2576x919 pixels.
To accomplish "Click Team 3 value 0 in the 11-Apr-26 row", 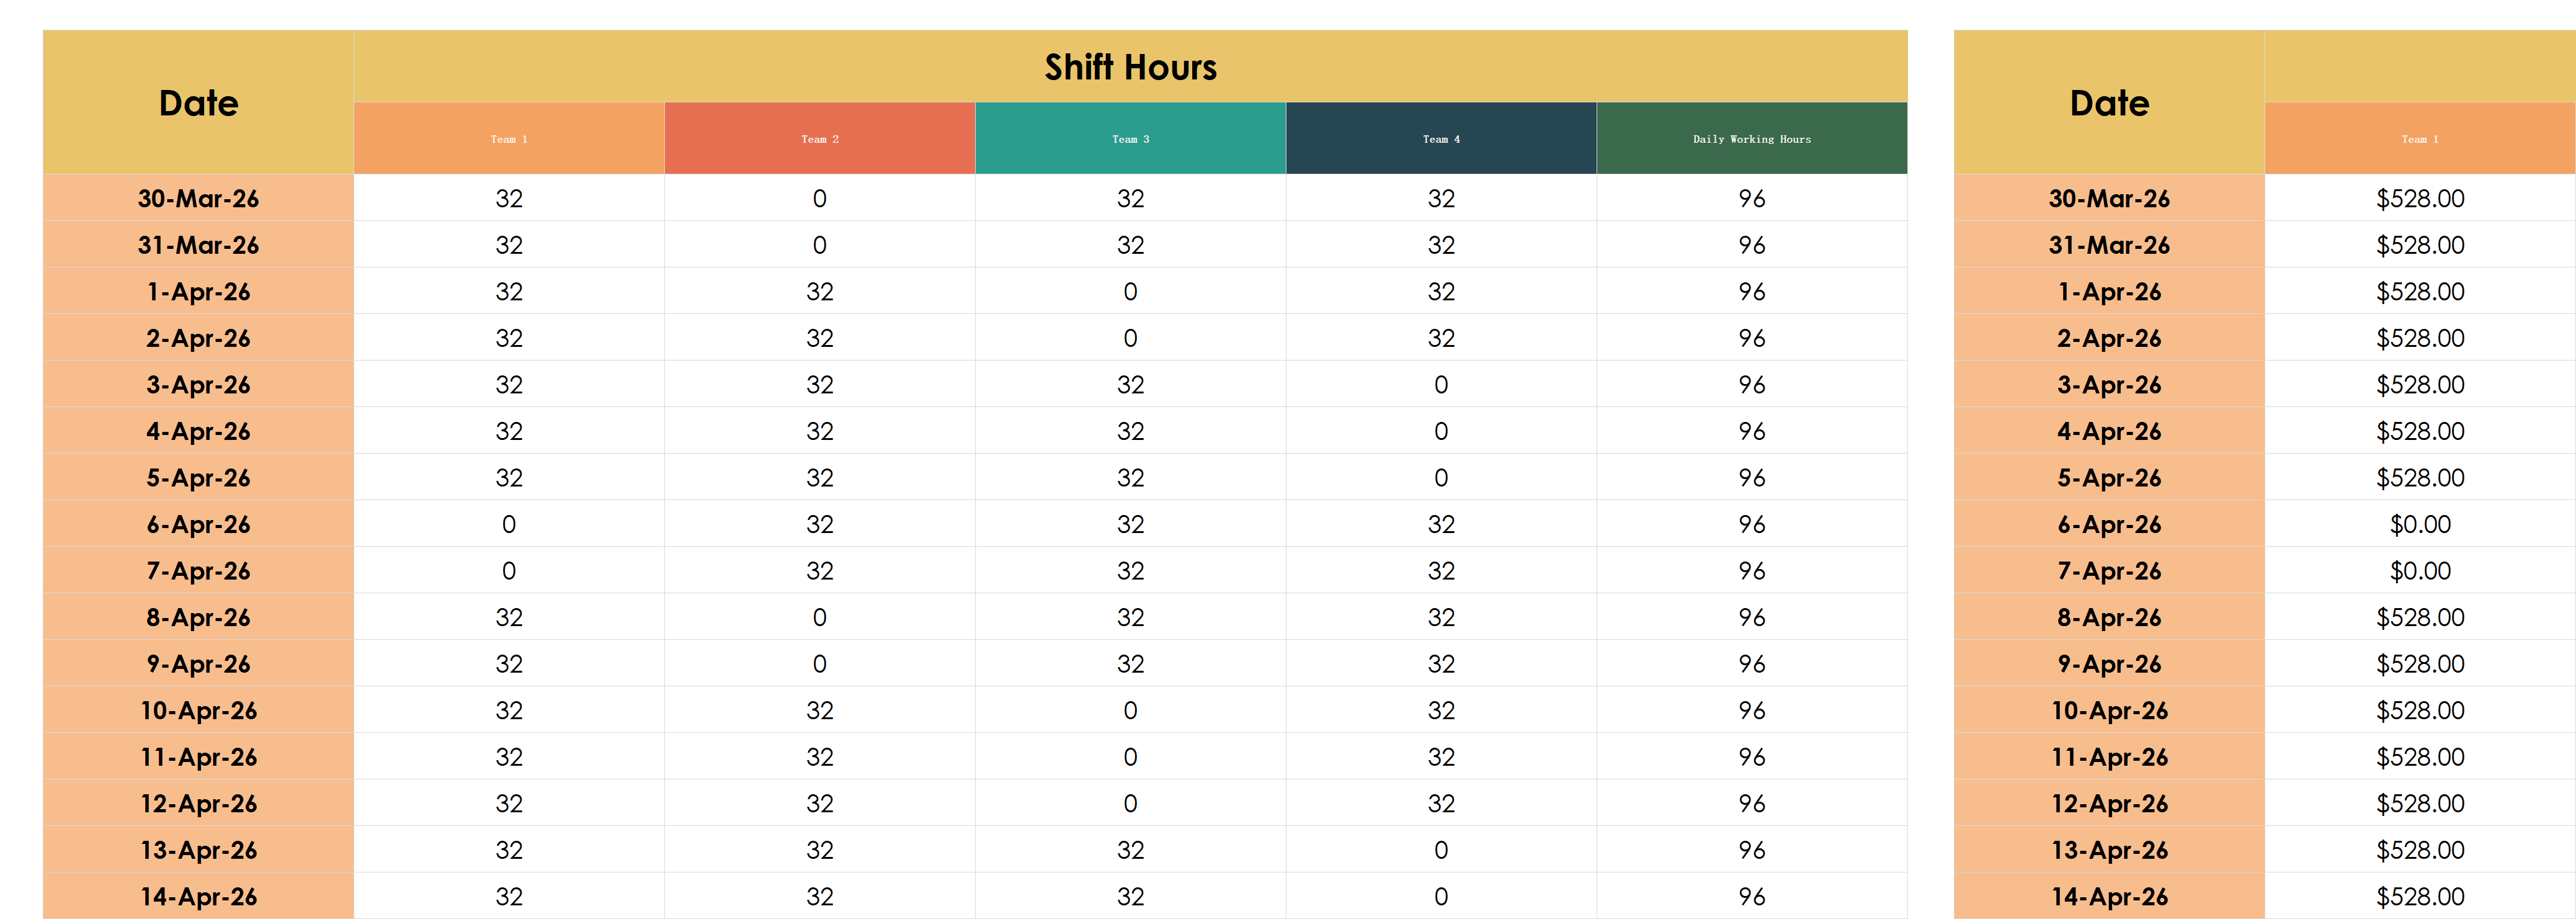I will [x=1130, y=756].
